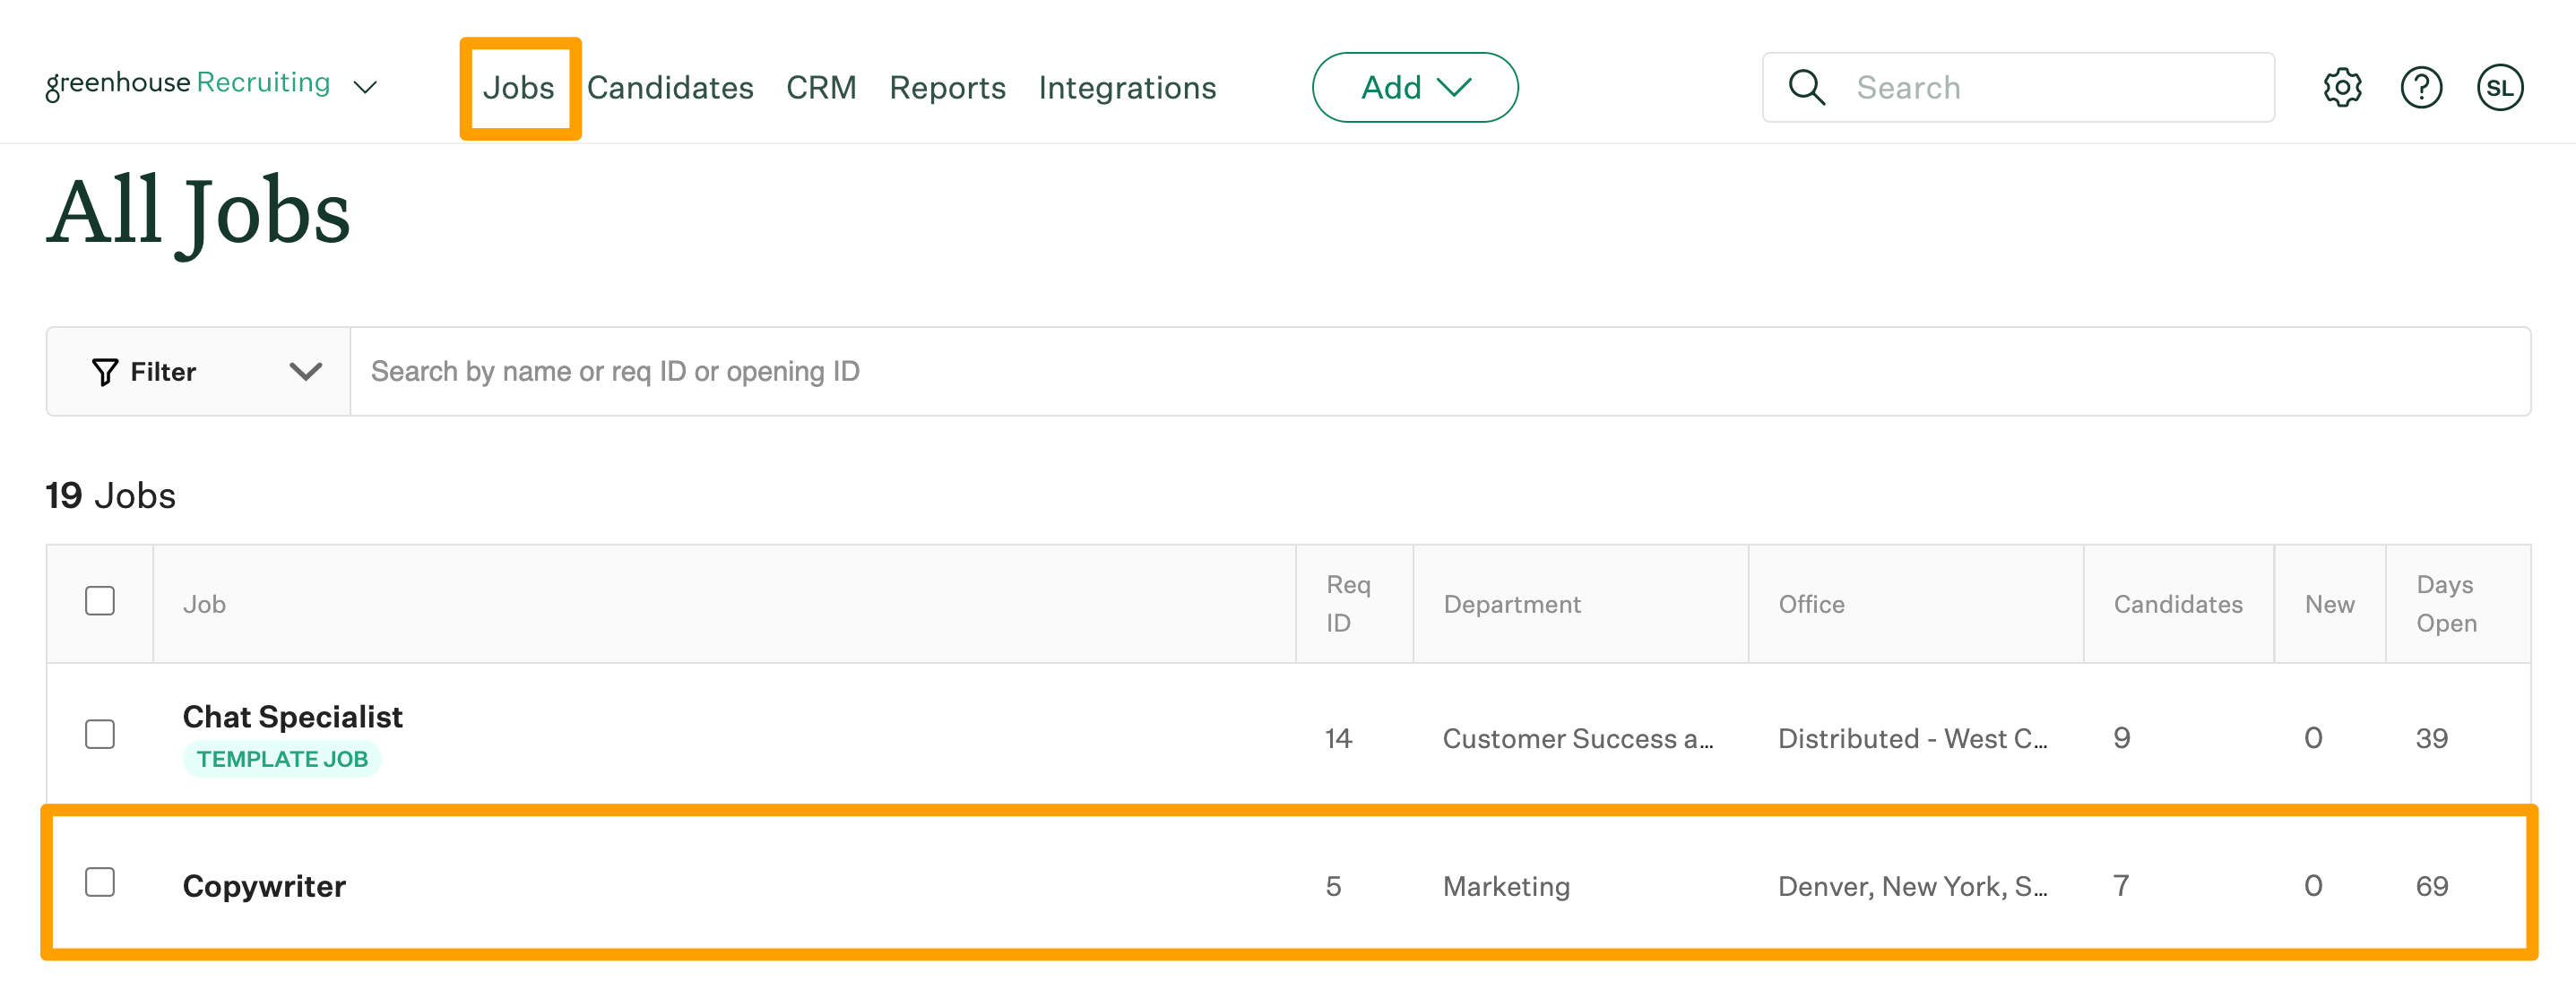This screenshot has height=998, width=2576.
Task: Open the Add dropdown button
Action: 1414,88
